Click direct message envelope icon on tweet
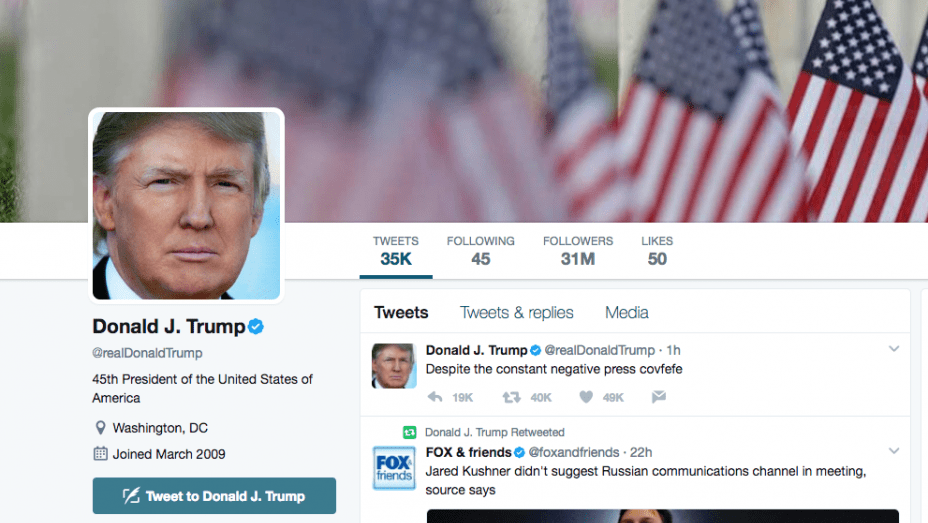Screen dimensions: 928x523 click(659, 396)
